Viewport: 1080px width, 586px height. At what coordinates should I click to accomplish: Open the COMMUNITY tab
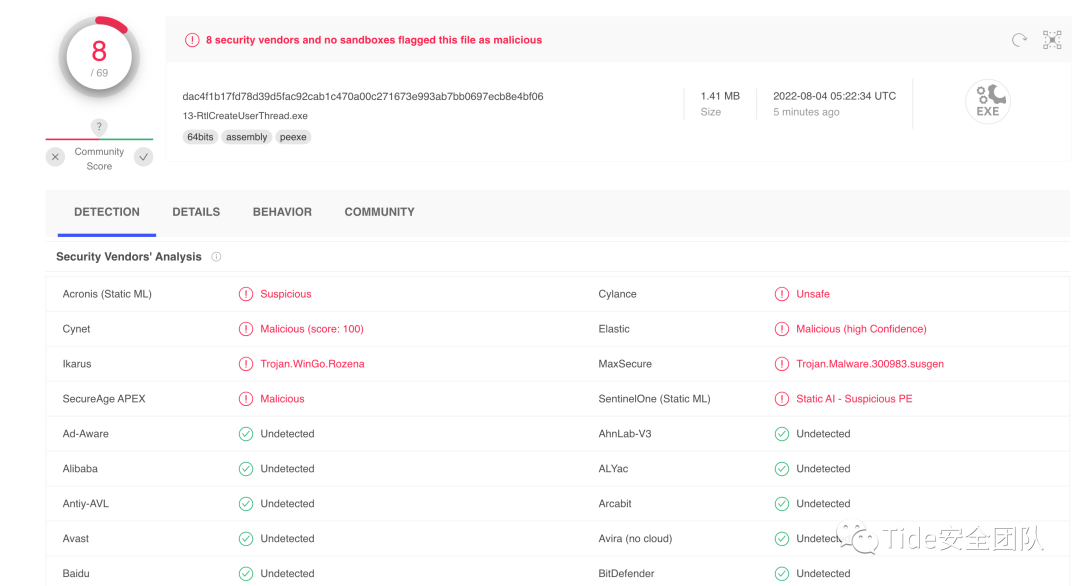point(380,212)
